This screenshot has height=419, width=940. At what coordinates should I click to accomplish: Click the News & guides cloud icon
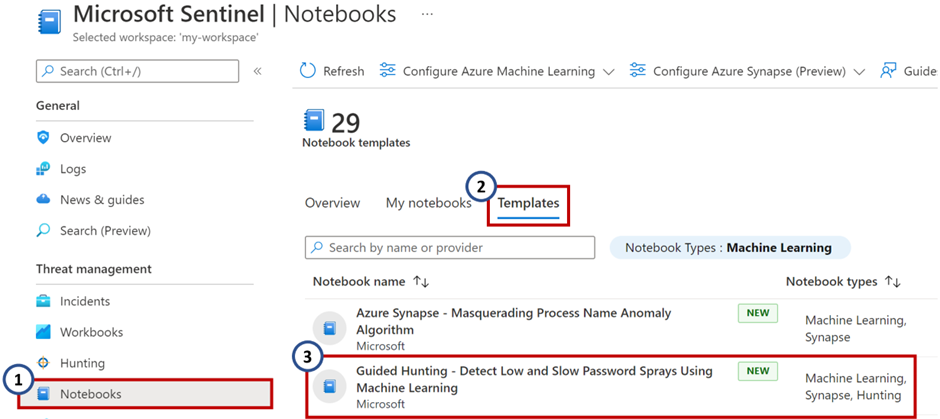coord(43,200)
